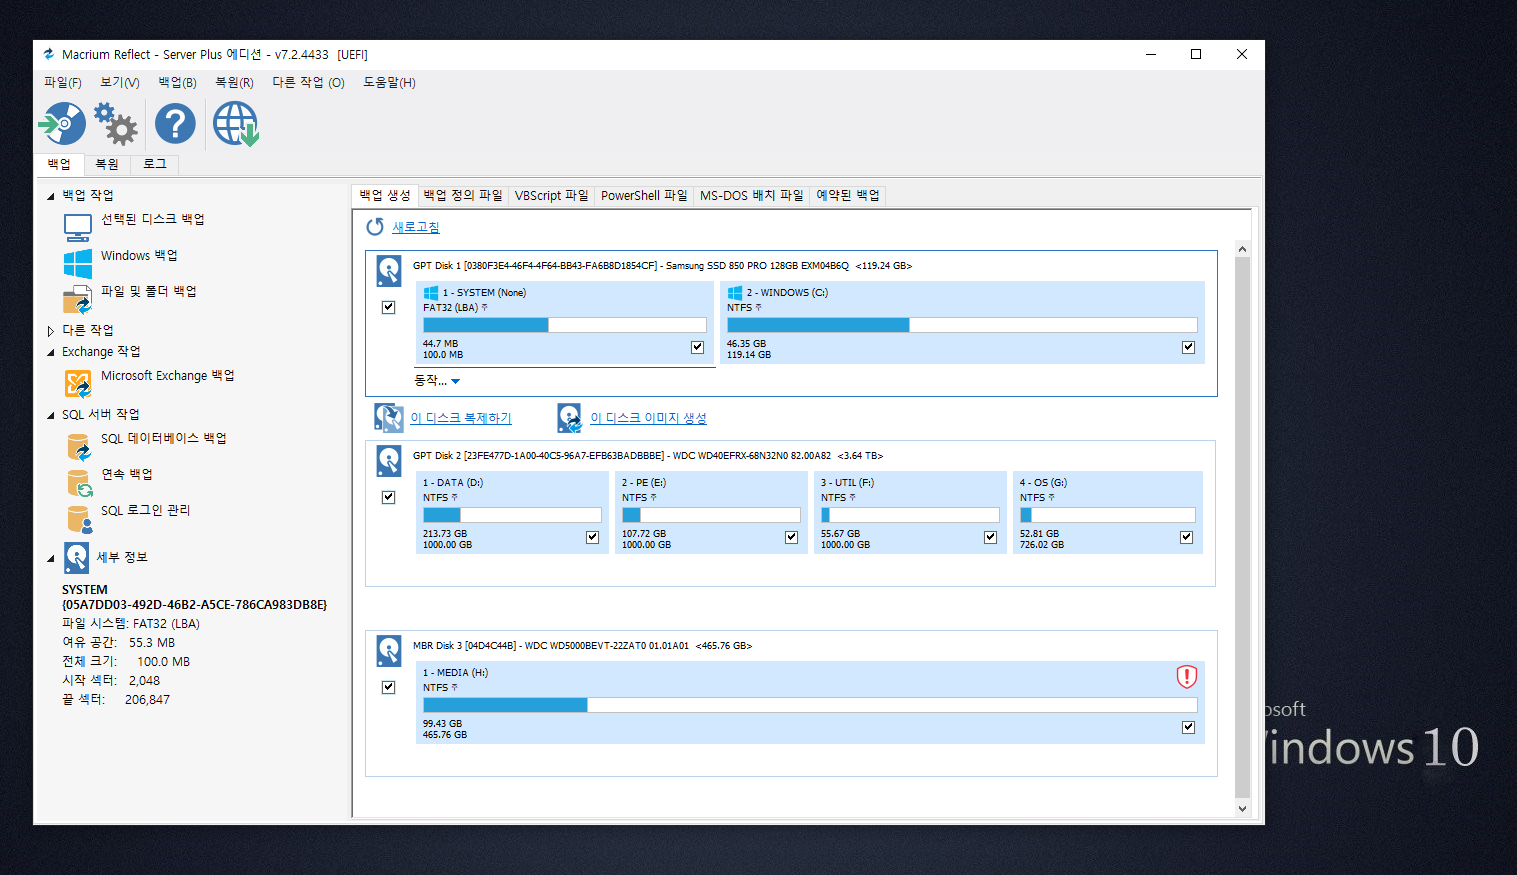The width and height of the screenshot is (1517, 875).
Task: Click the red warning shield on MEDIA partition
Action: tap(1187, 677)
